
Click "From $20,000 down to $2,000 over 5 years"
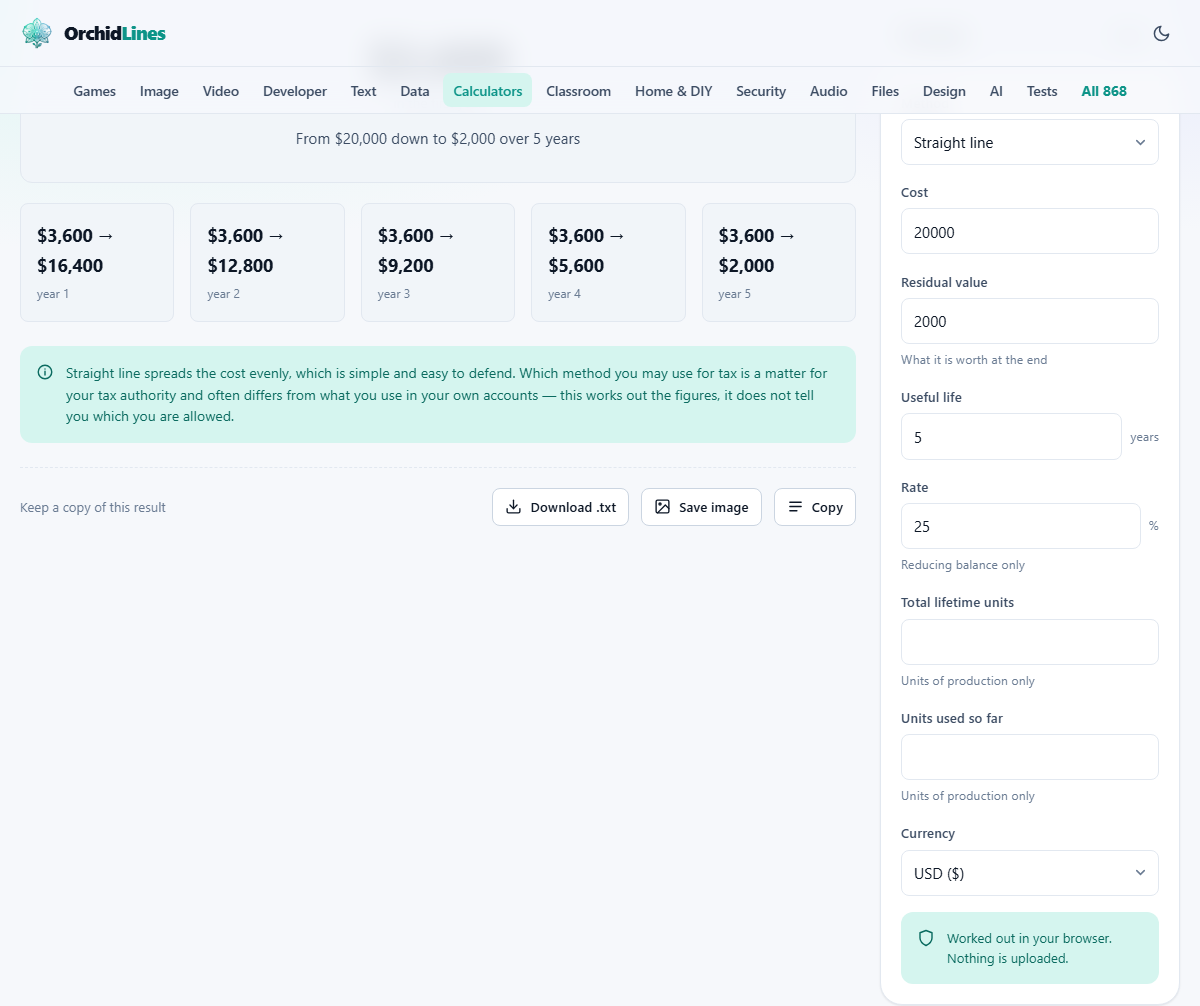[x=438, y=139]
